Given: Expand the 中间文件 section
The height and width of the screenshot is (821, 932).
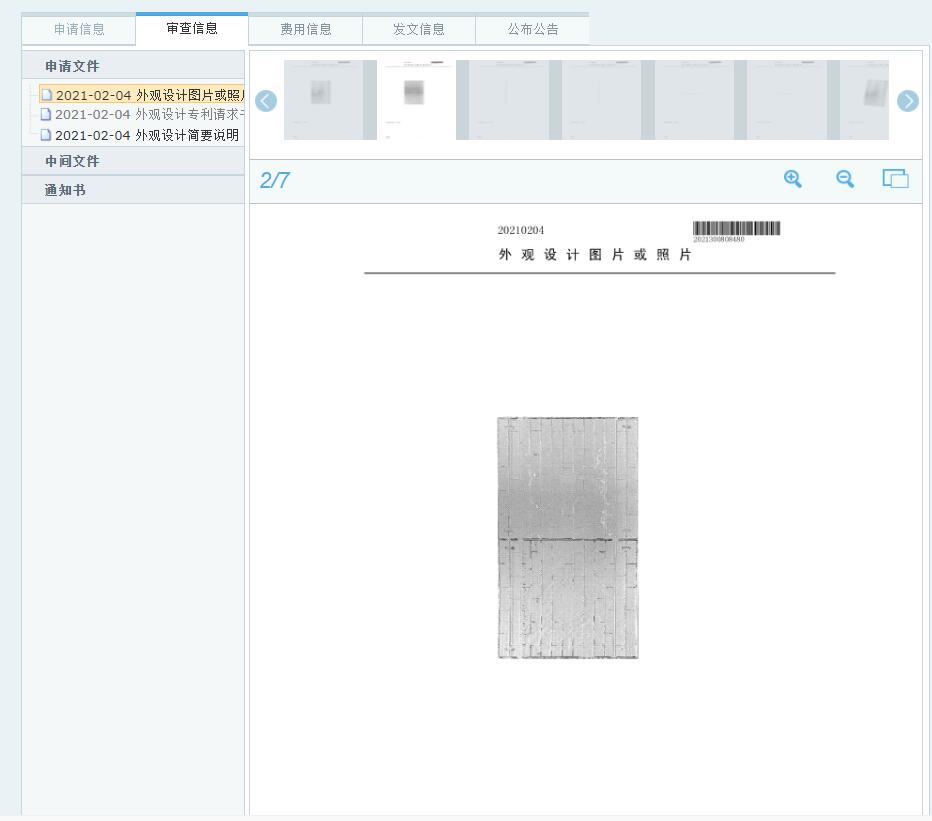Looking at the screenshot, I should [72, 161].
